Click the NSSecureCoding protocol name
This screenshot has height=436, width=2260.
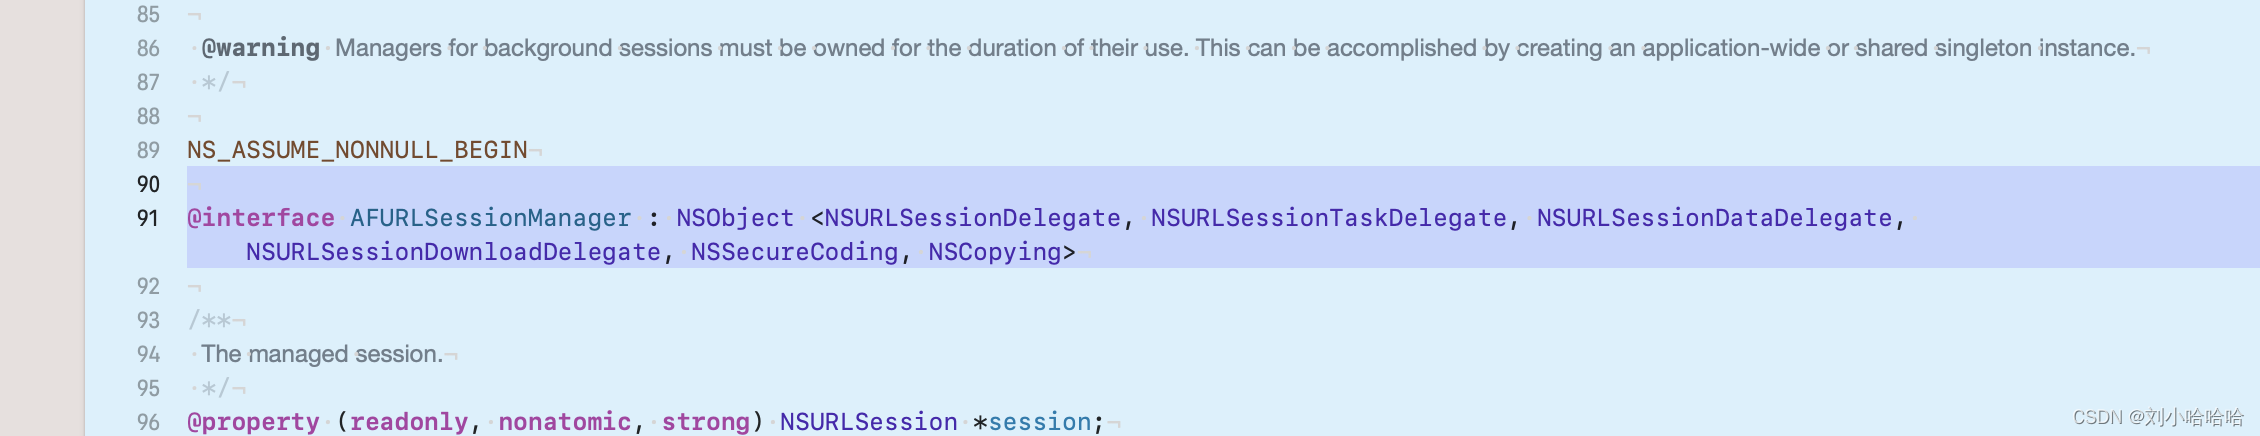(794, 252)
